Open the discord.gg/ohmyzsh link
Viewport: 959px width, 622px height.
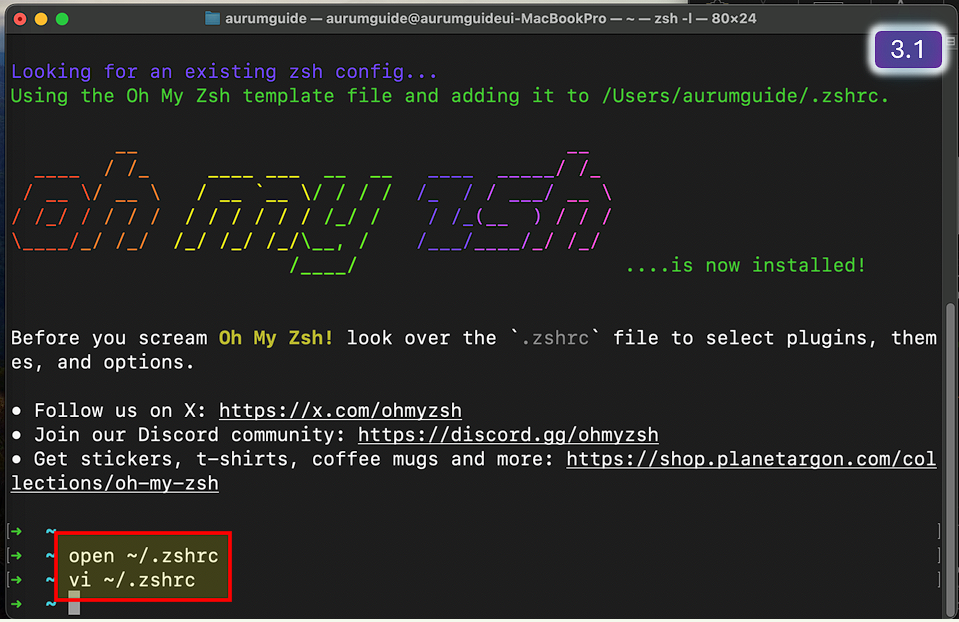508,435
